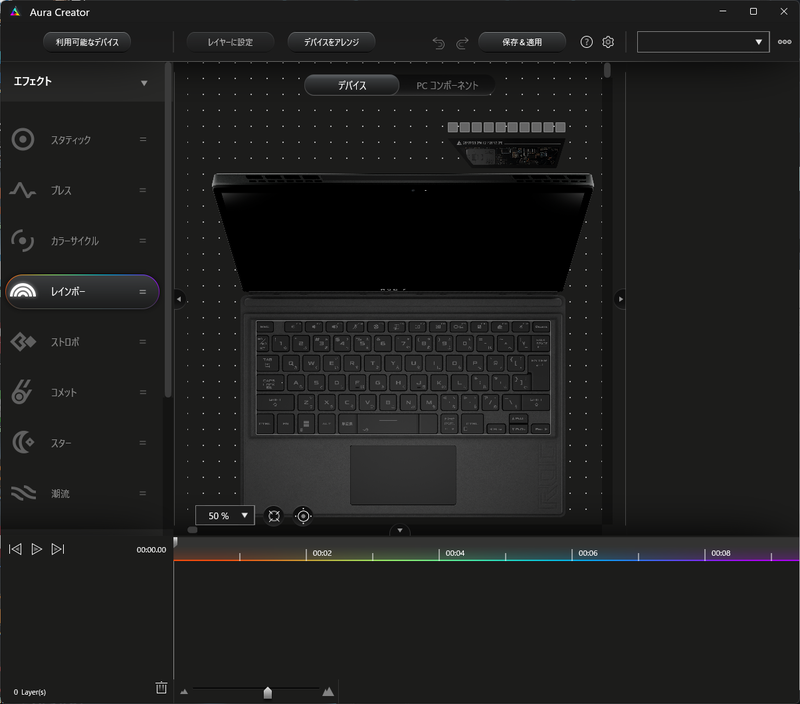Click the recenter device view icon
This screenshot has height=704, width=800.
302,515
